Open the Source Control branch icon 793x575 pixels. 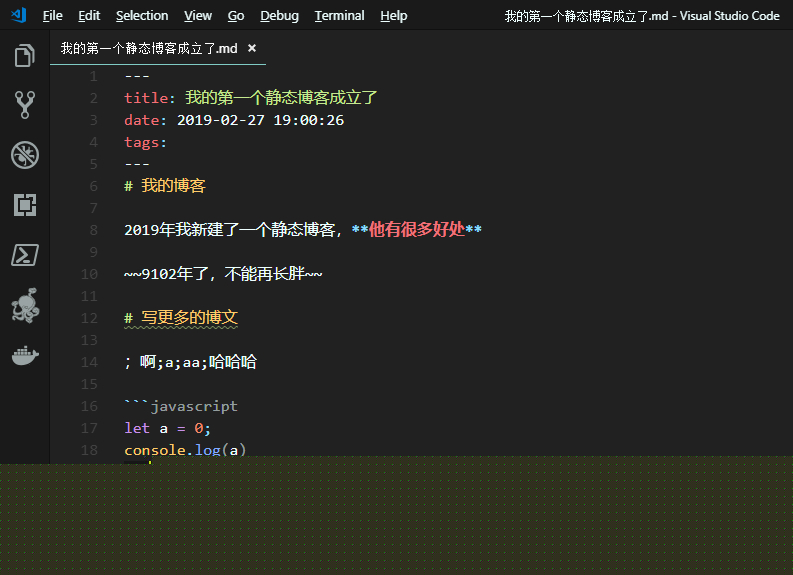(x=25, y=105)
